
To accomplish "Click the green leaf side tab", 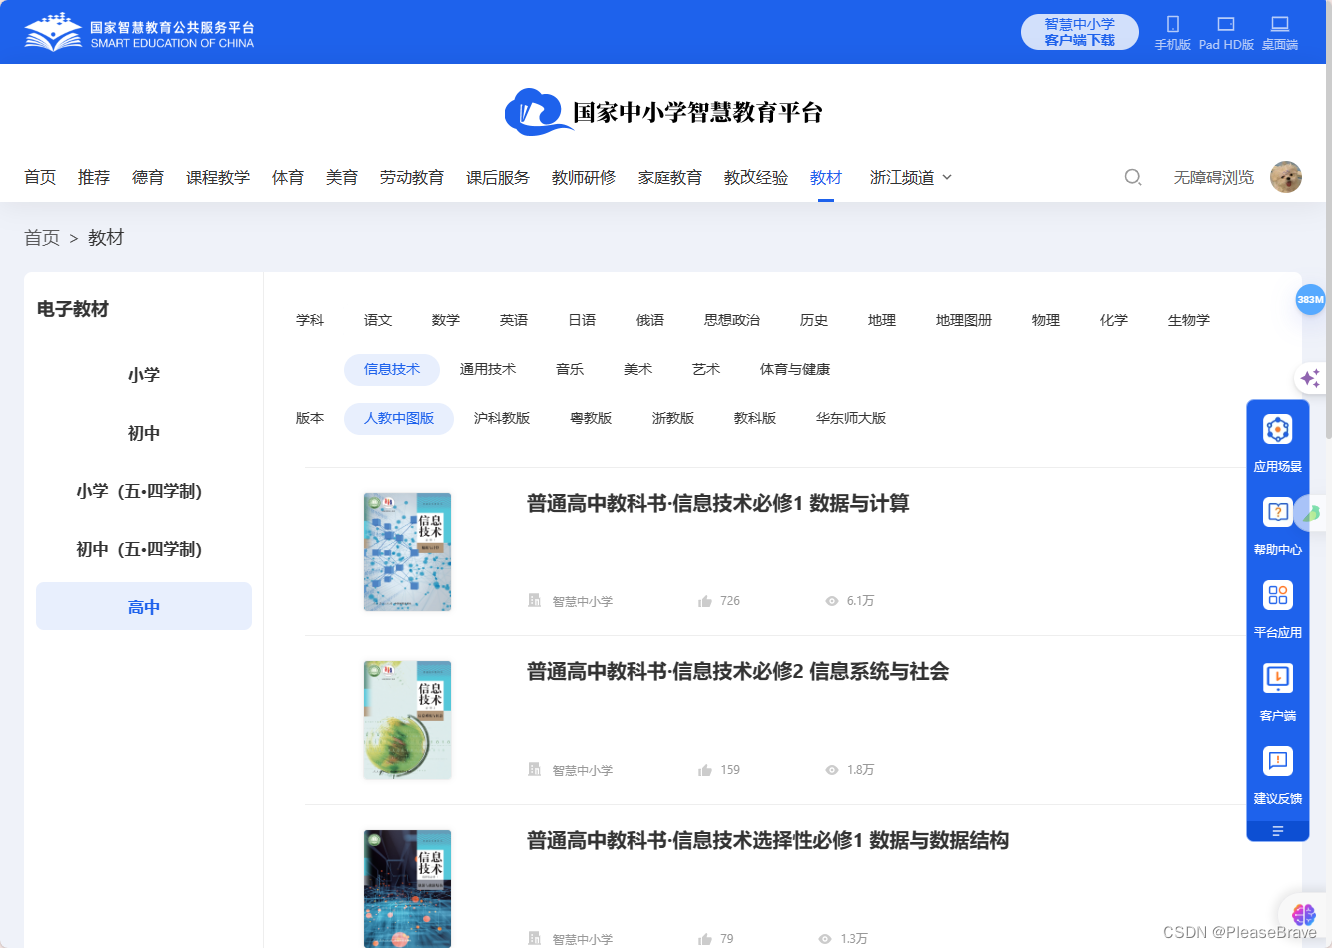I will (1311, 514).
